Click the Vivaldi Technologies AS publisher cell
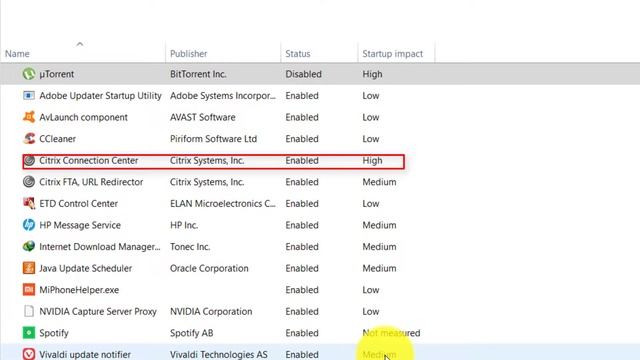 tap(219, 354)
